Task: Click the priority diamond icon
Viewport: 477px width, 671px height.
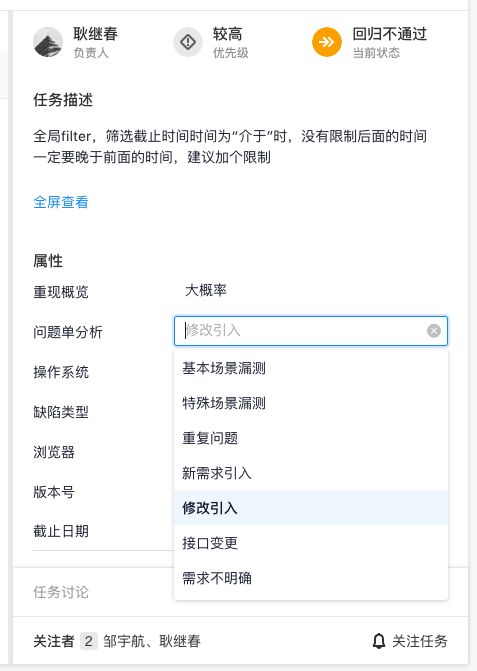Action: pos(188,42)
